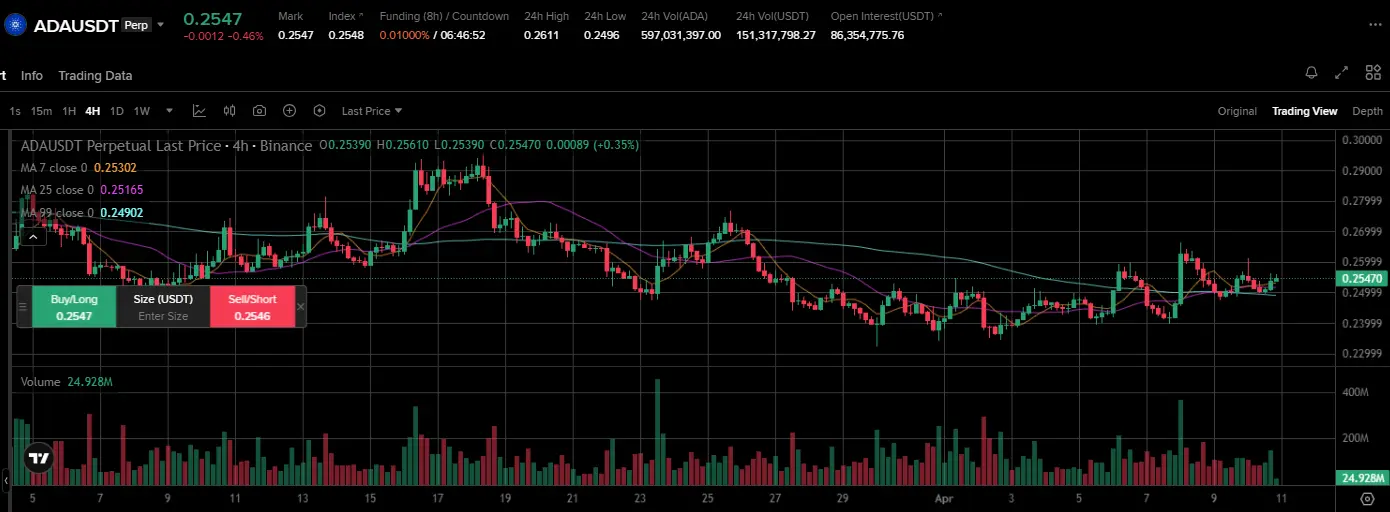Image resolution: width=1390 pixels, height=512 pixels.
Task: Take a chart snapshot with the camera icon
Action: point(259,111)
